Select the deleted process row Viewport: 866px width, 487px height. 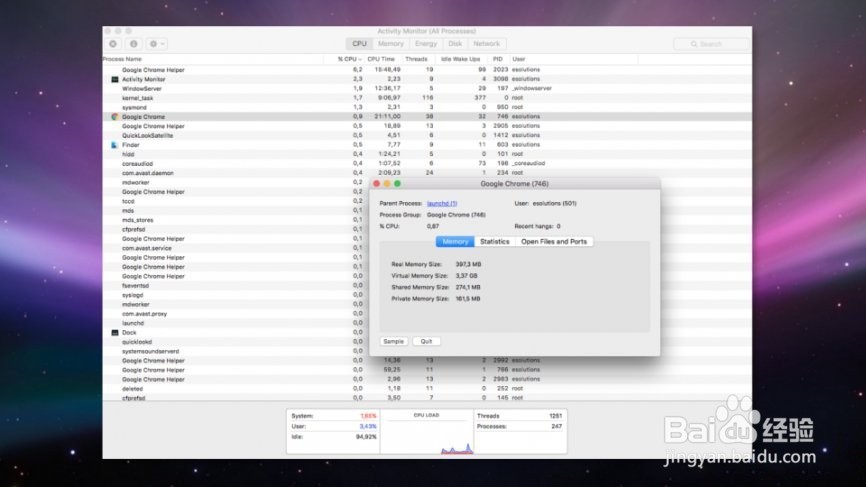coord(427,389)
